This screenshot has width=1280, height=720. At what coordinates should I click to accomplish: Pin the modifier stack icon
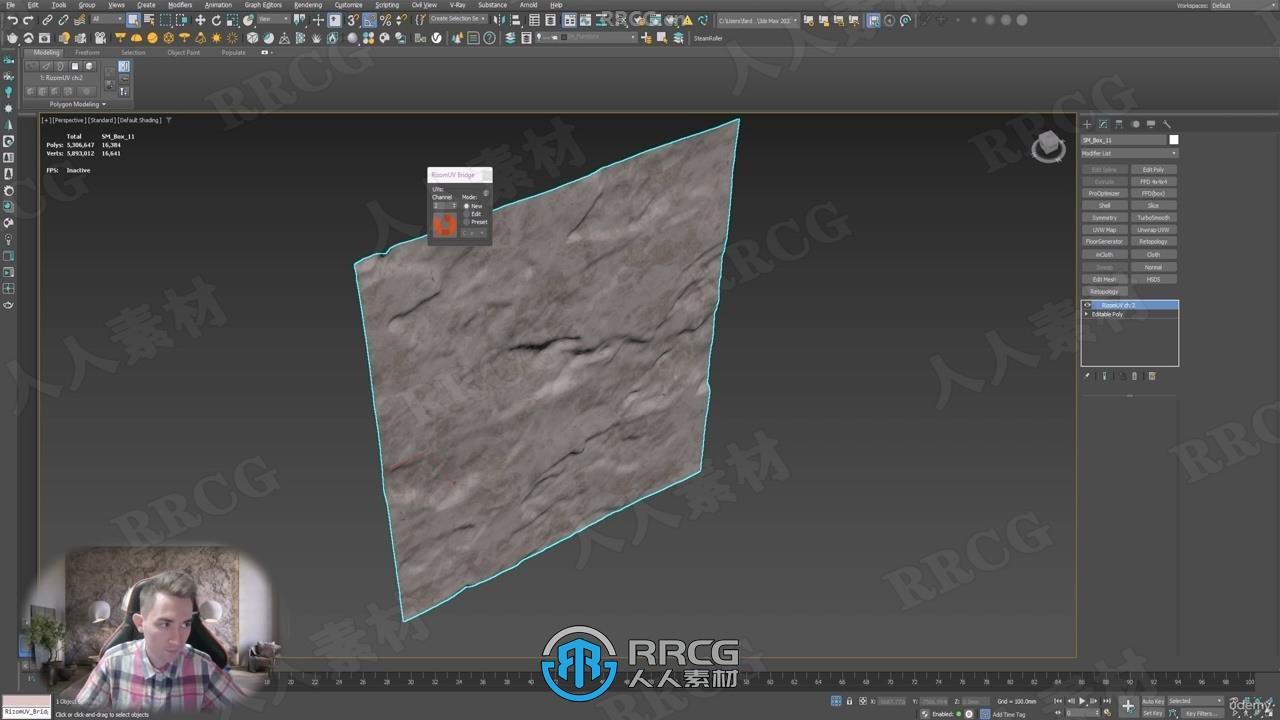(1087, 376)
